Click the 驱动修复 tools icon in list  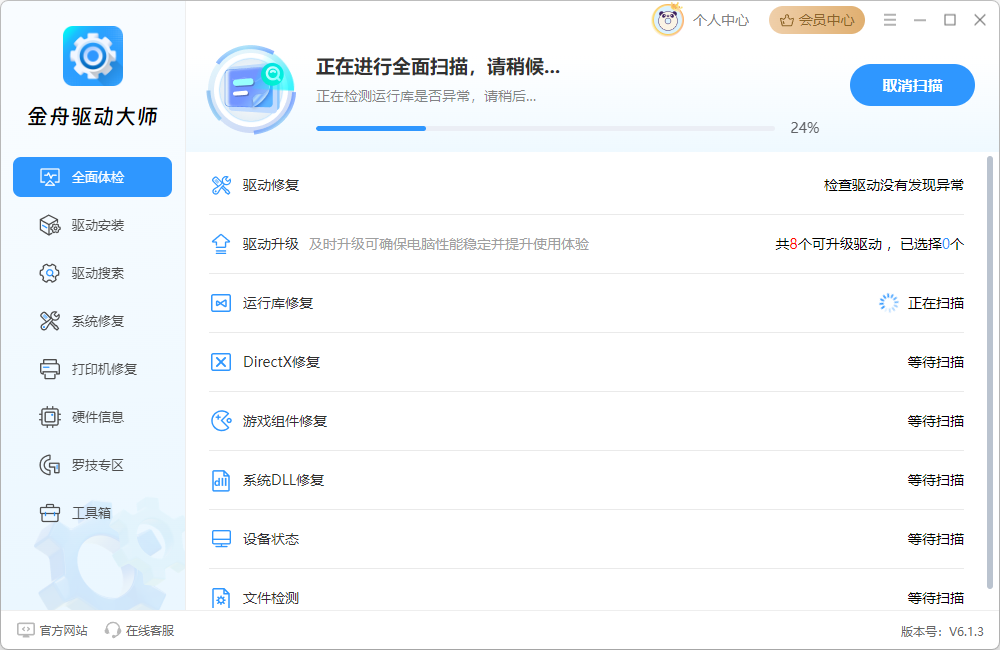click(221, 186)
